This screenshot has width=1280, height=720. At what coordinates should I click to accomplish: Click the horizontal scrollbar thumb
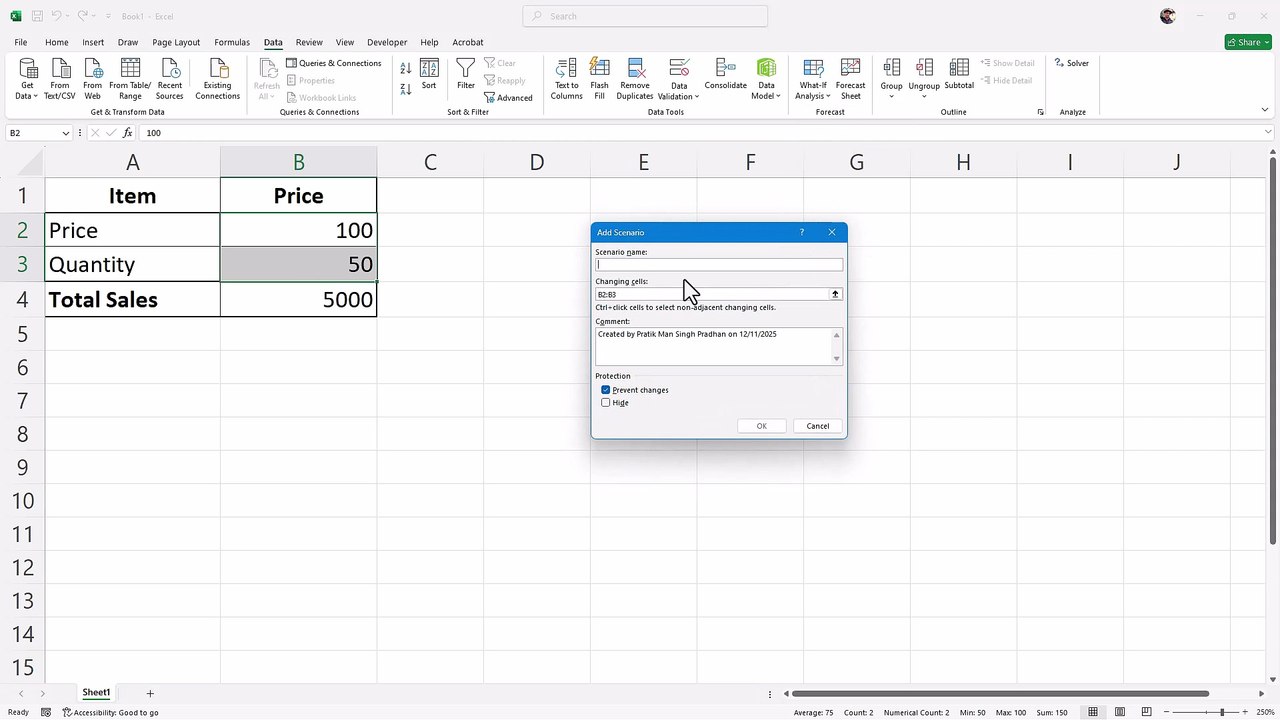coord(1001,693)
